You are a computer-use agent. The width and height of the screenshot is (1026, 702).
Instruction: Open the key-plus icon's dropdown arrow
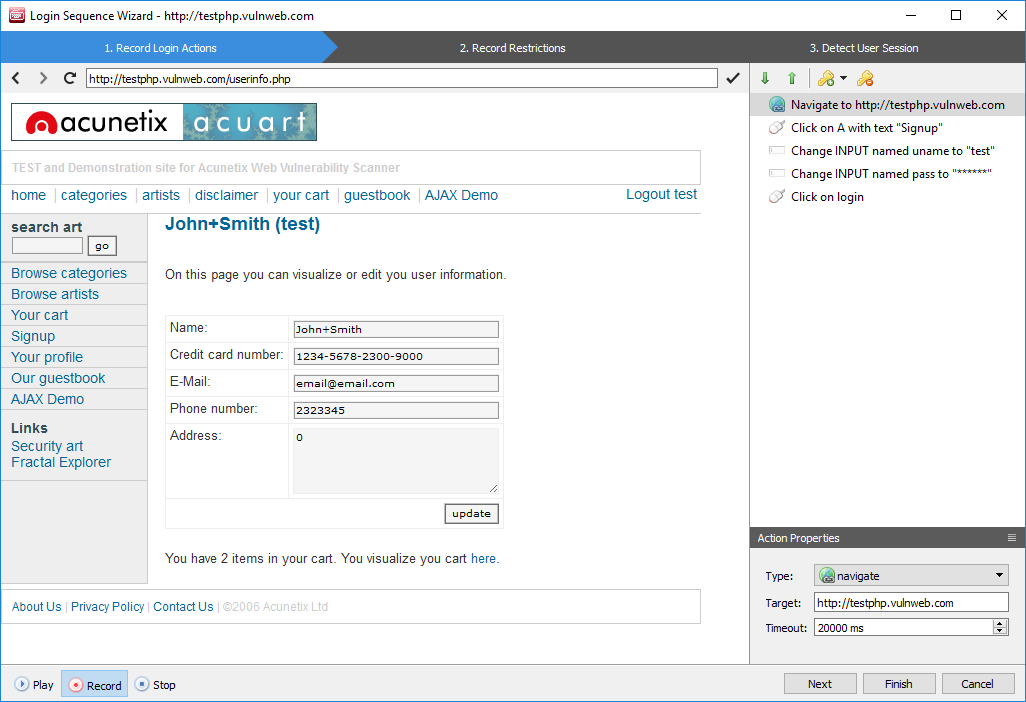click(843, 78)
